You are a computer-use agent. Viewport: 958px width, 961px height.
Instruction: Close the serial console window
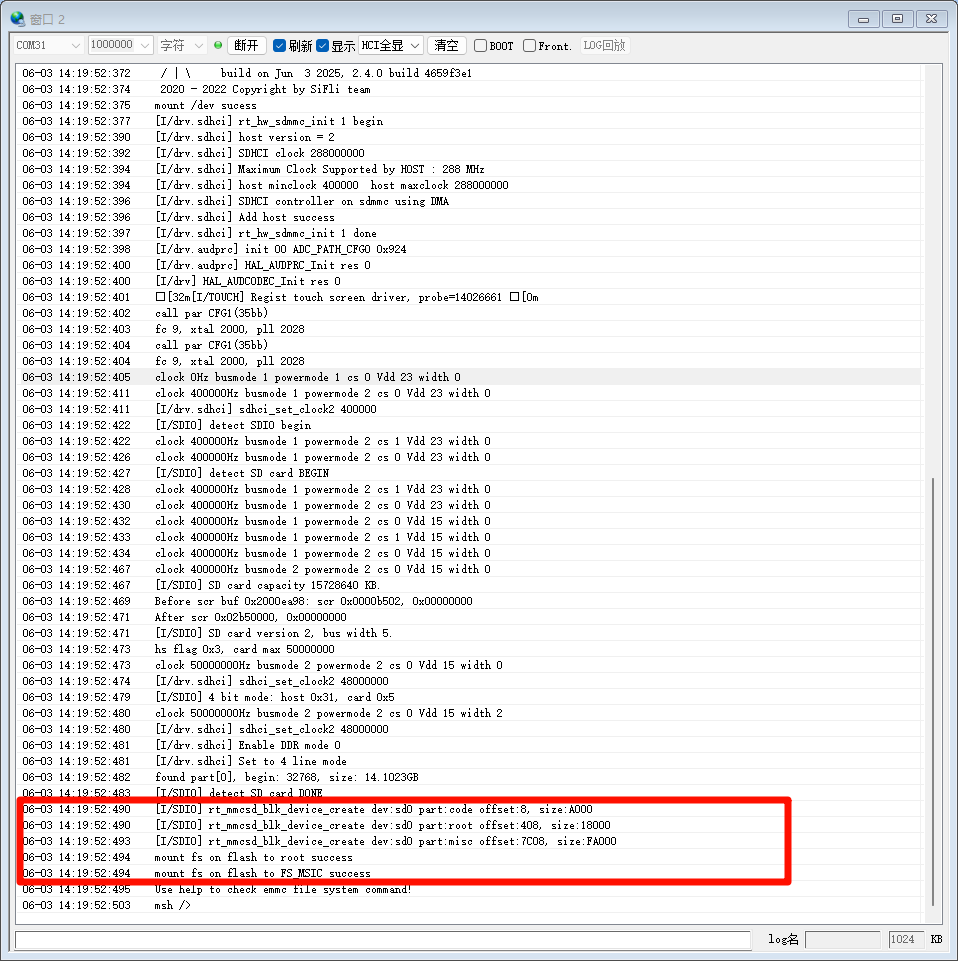point(930,18)
